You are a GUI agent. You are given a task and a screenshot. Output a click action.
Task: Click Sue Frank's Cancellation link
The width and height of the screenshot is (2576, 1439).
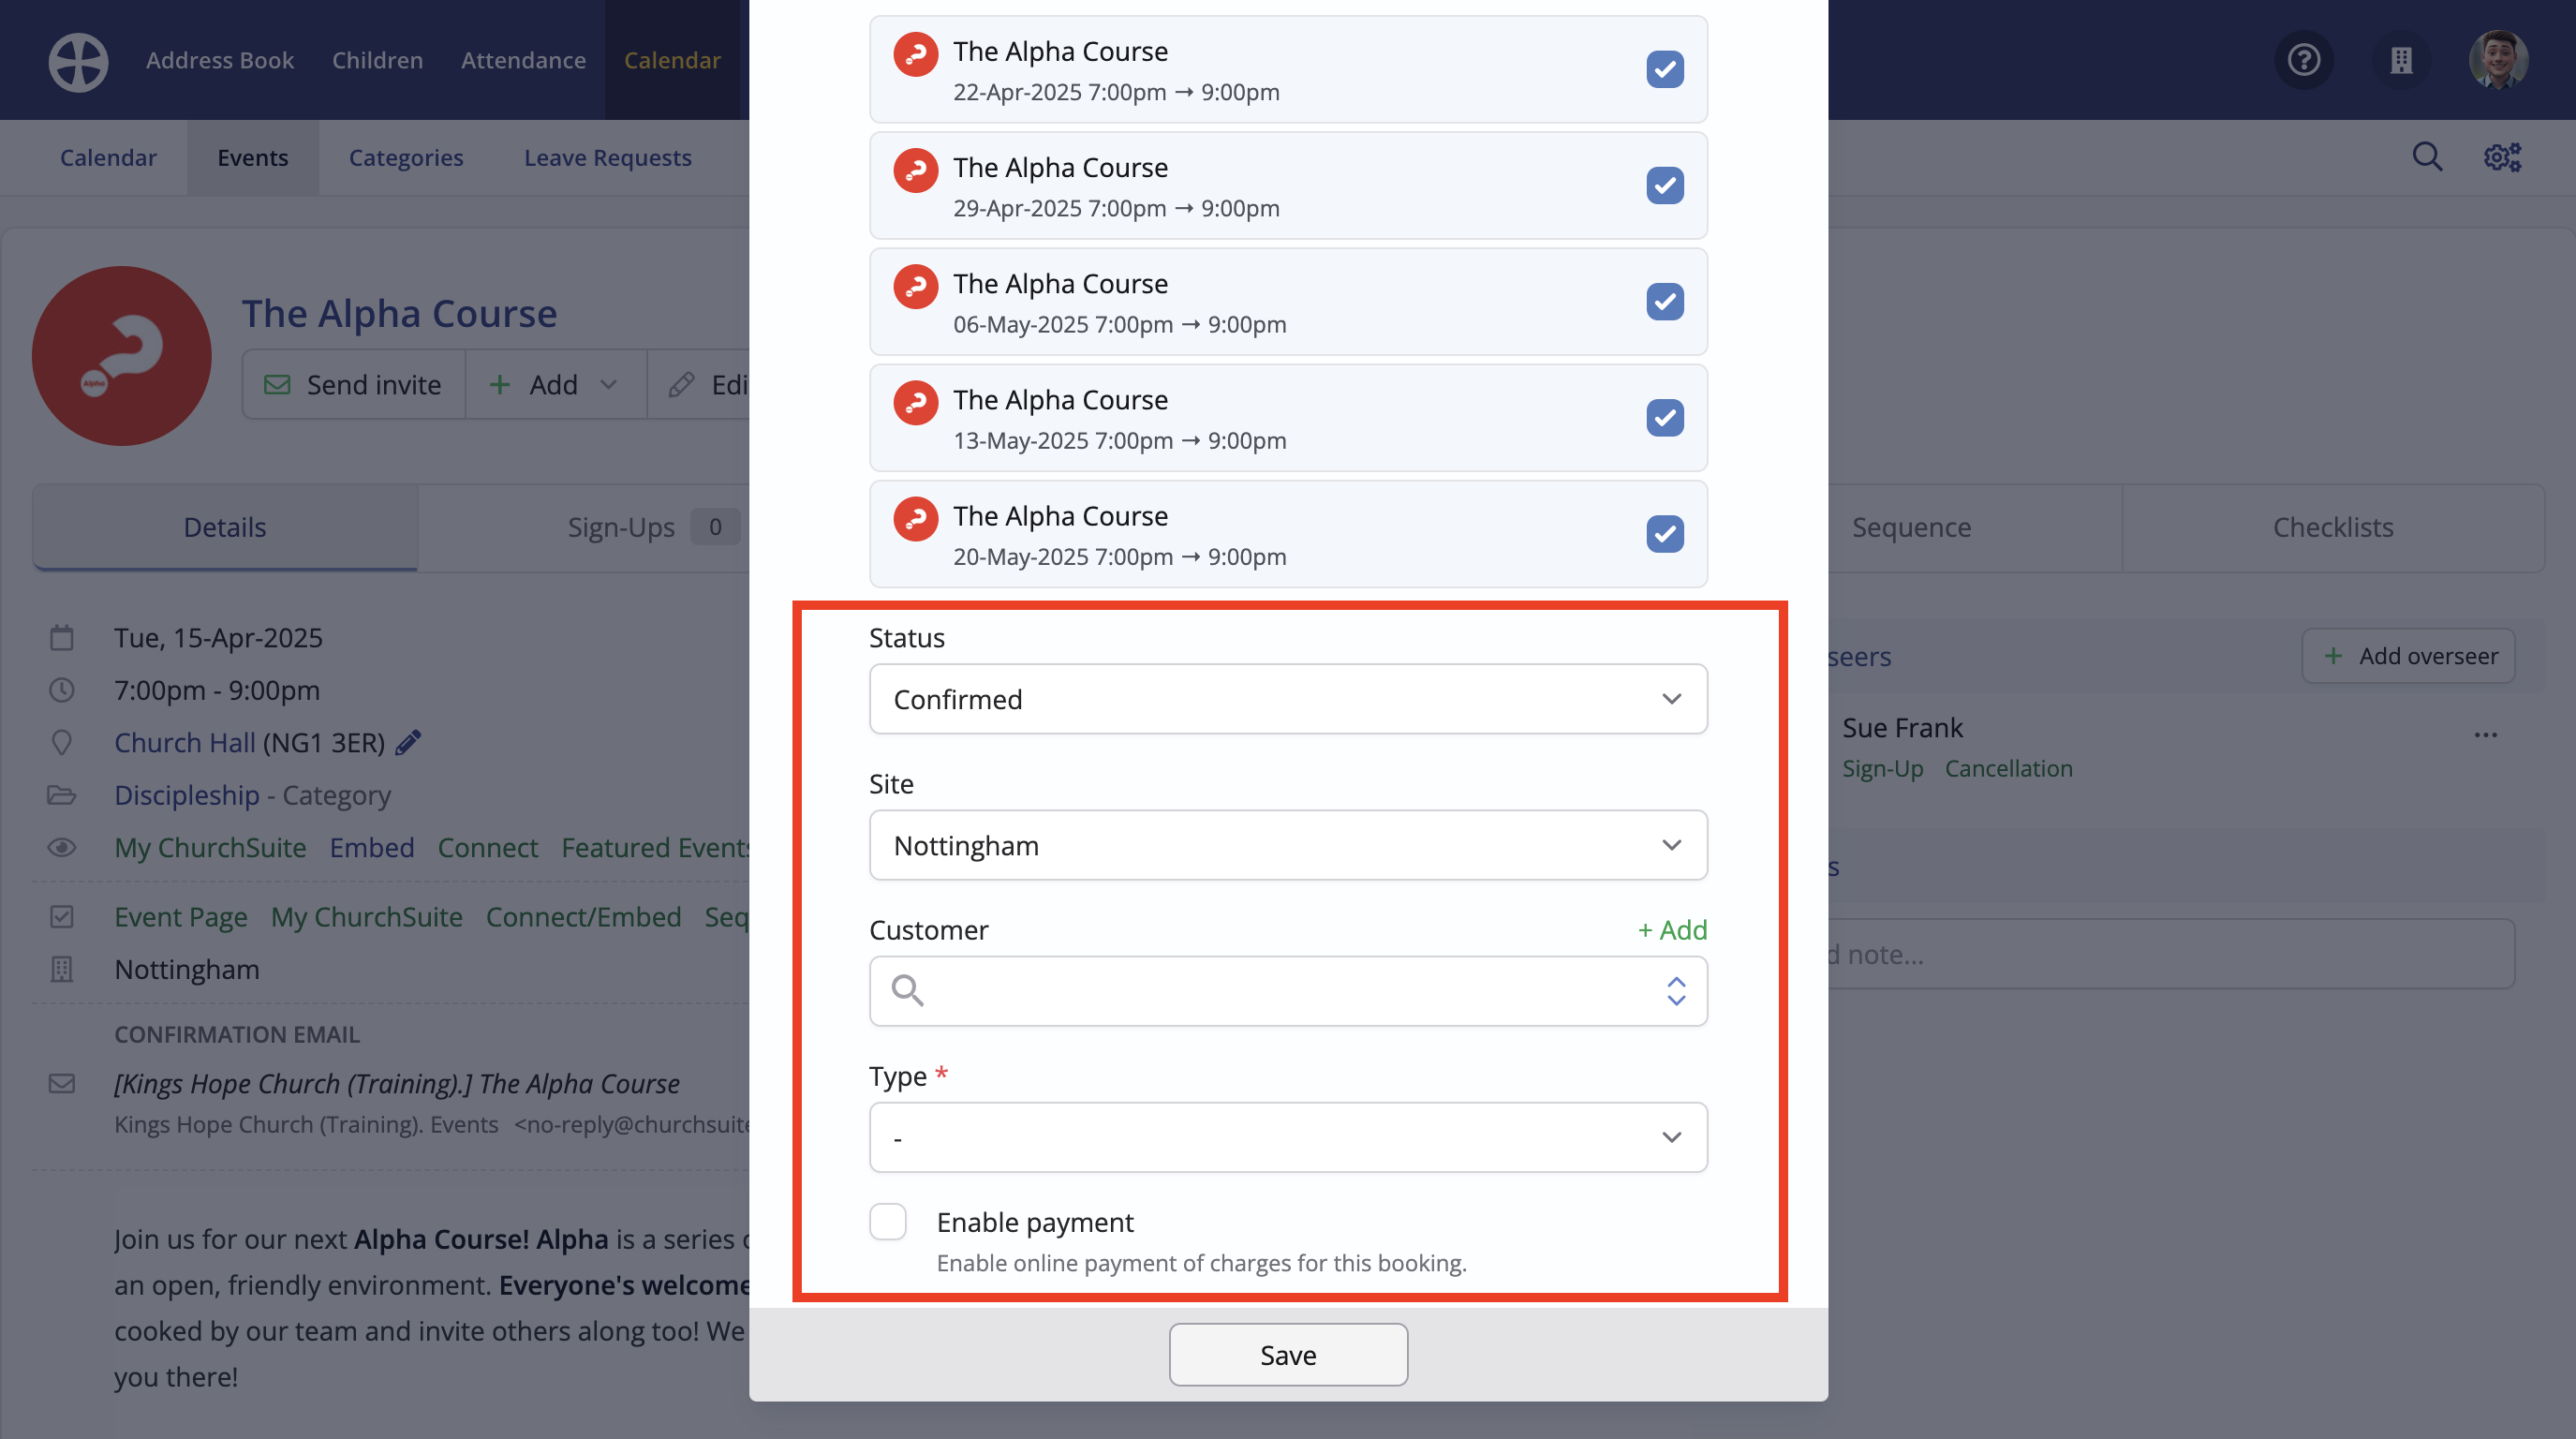[x=2008, y=768]
